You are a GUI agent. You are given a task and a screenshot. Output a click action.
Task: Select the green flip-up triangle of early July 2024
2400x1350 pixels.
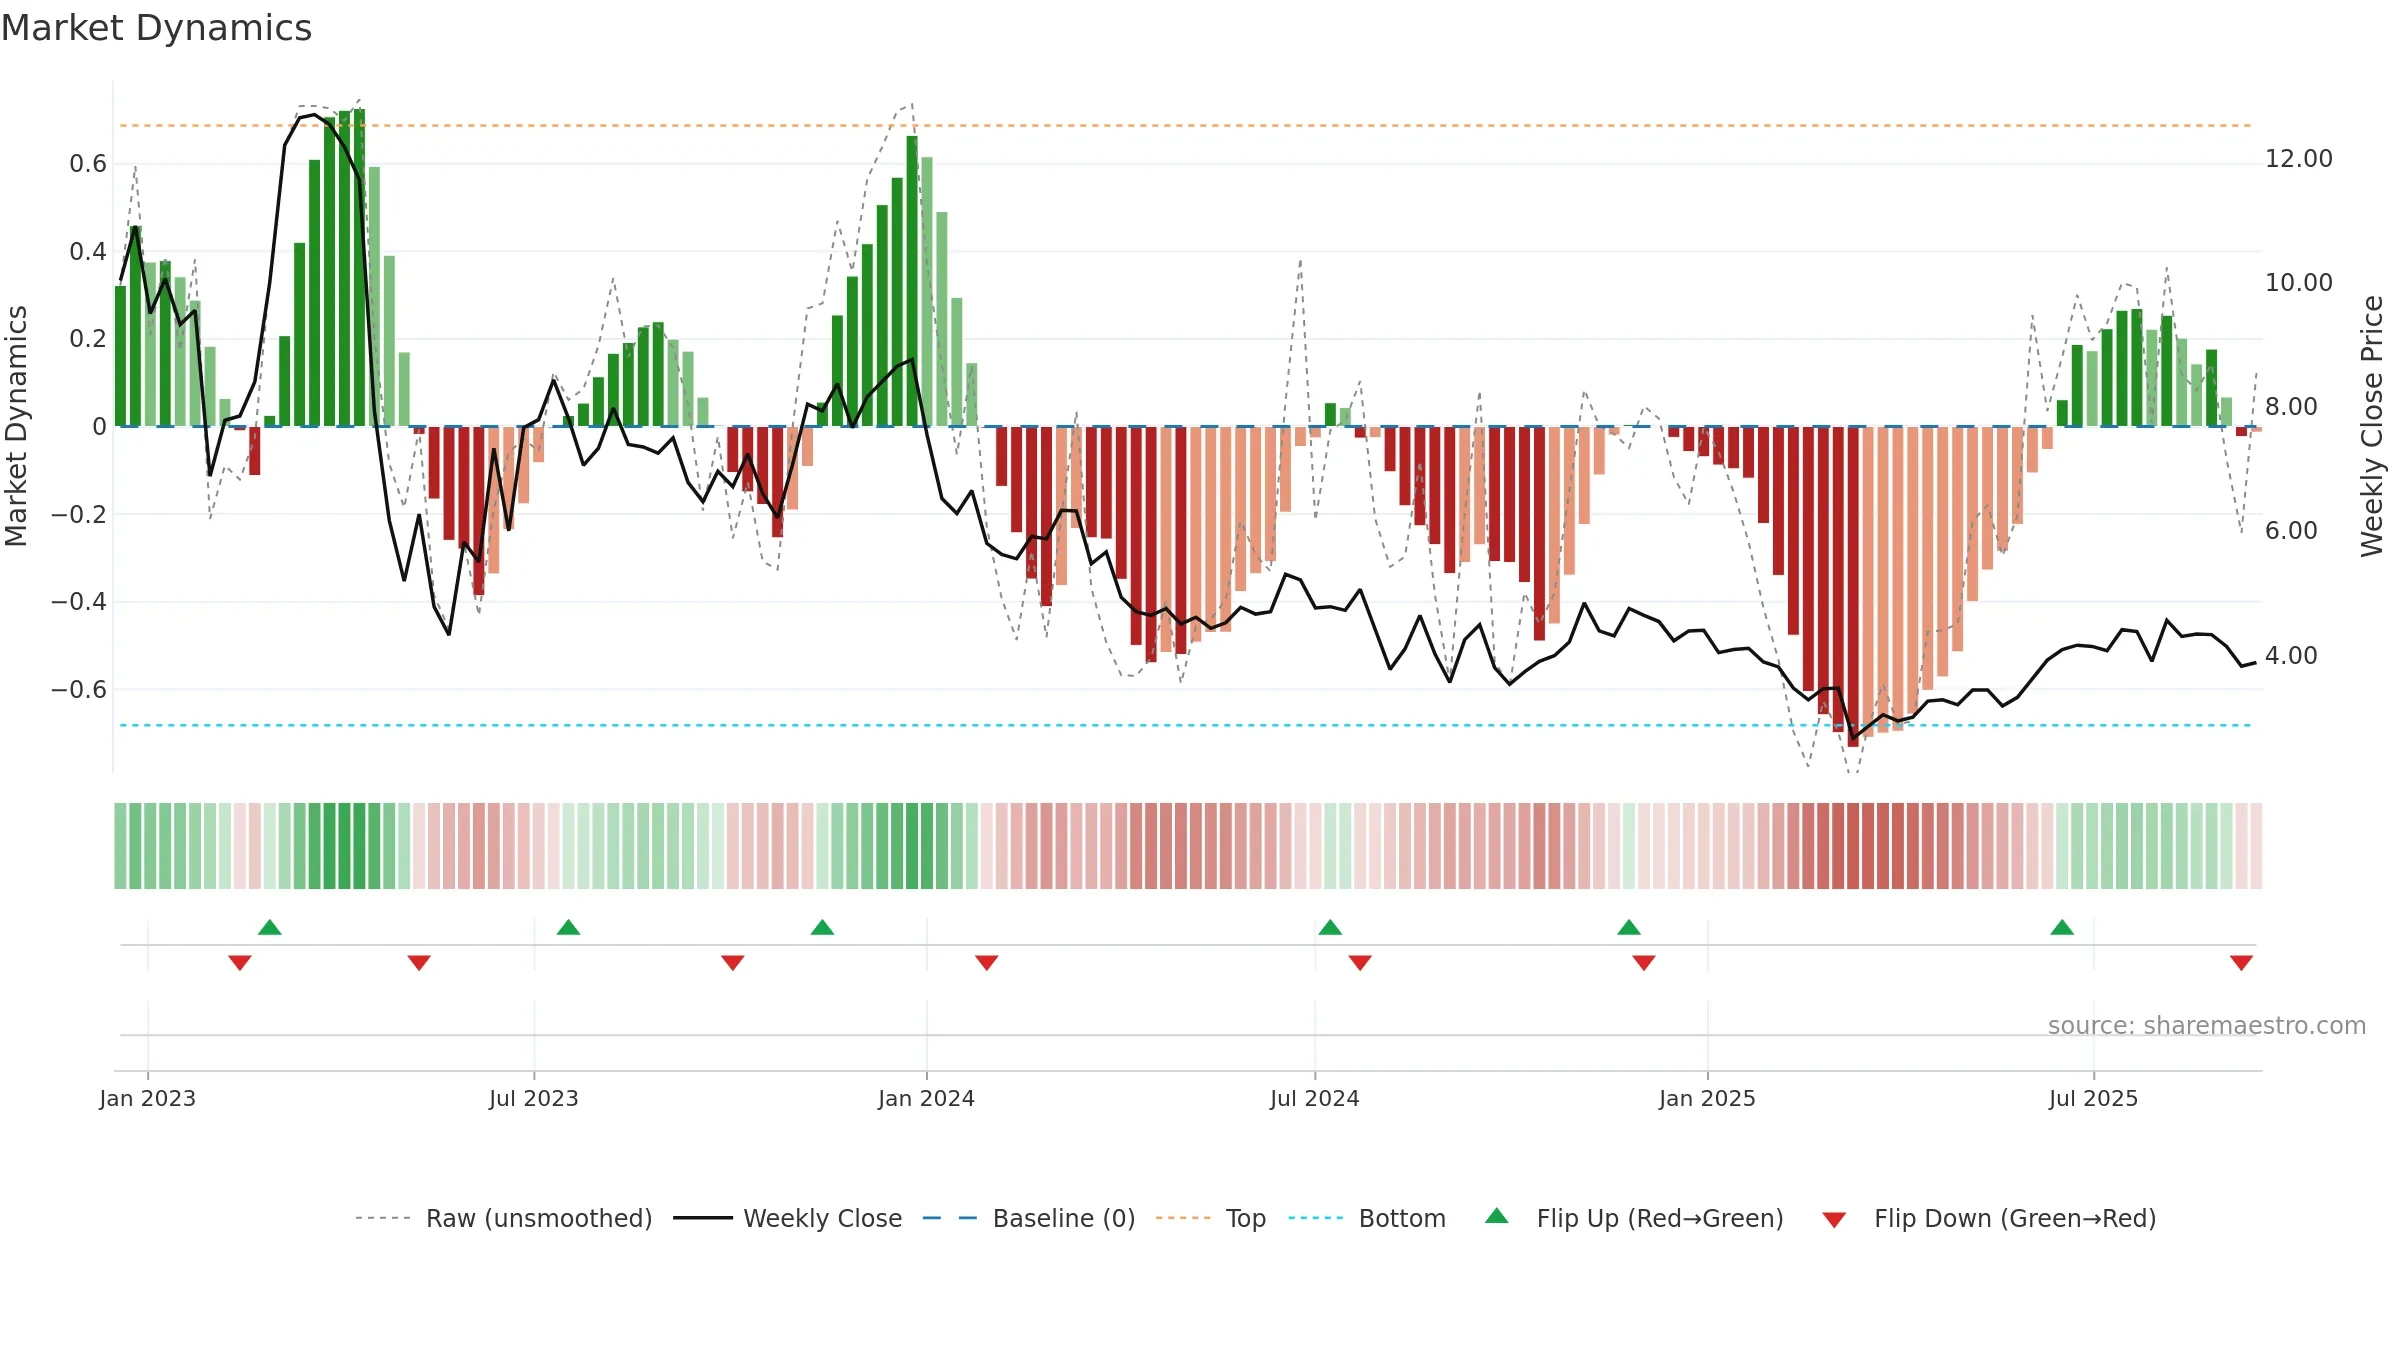pos(1330,927)
